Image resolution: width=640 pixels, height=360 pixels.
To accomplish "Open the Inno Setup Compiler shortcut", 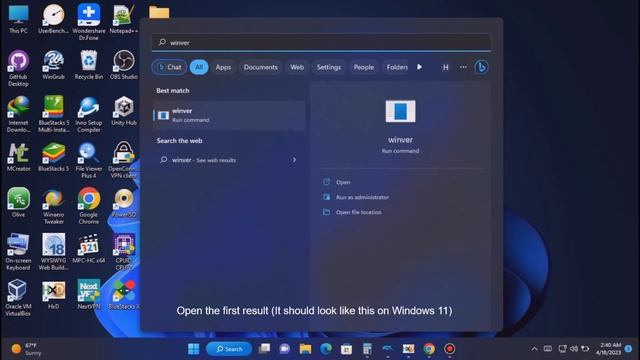I will pyautogui.click(x=89, y=114).
